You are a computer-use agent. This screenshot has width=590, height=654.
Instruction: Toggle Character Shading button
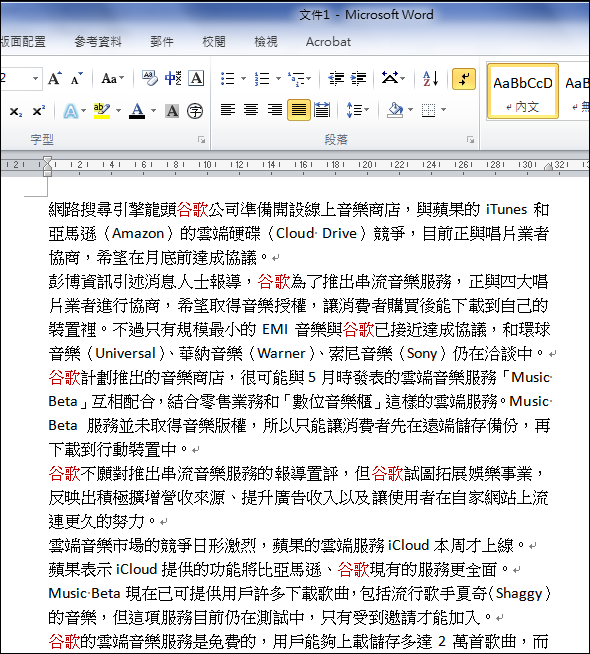172,111
